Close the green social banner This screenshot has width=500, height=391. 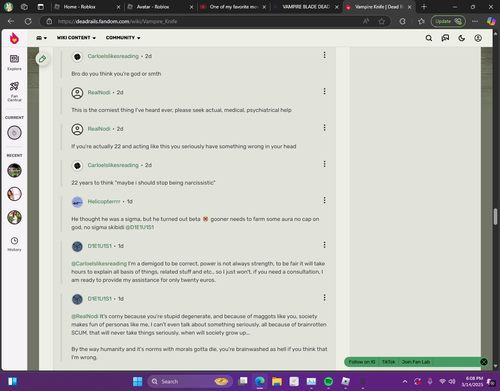click(484, 362)
